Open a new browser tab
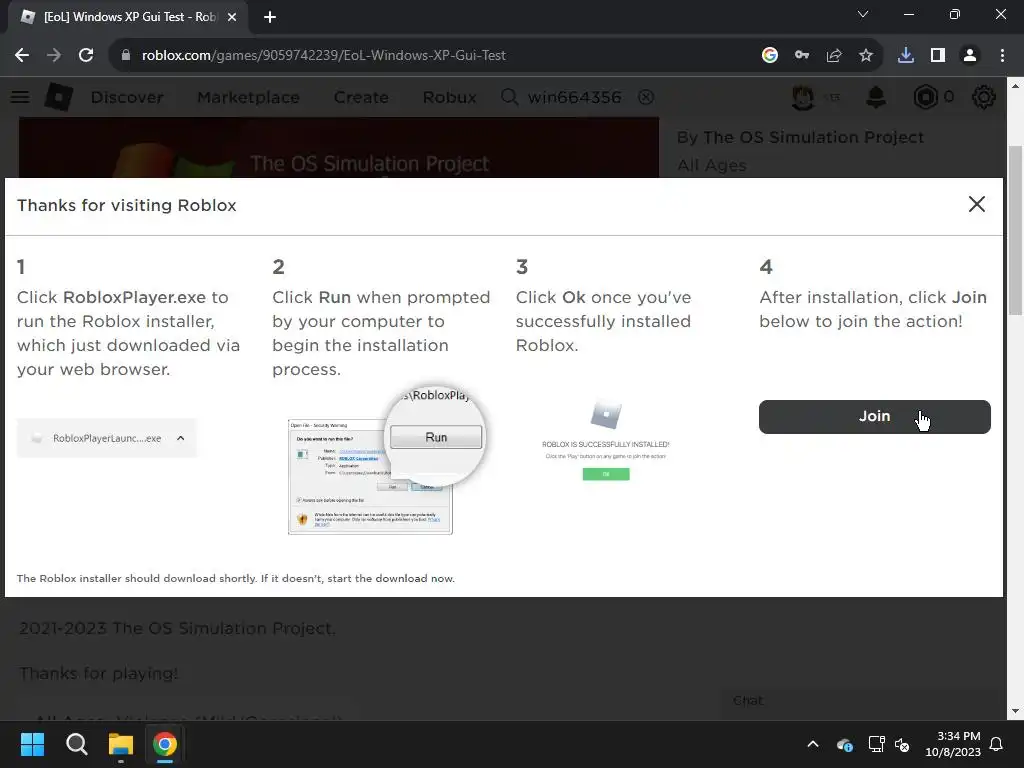The height and width of the screenshot is (768, 1024). [270, 17]
